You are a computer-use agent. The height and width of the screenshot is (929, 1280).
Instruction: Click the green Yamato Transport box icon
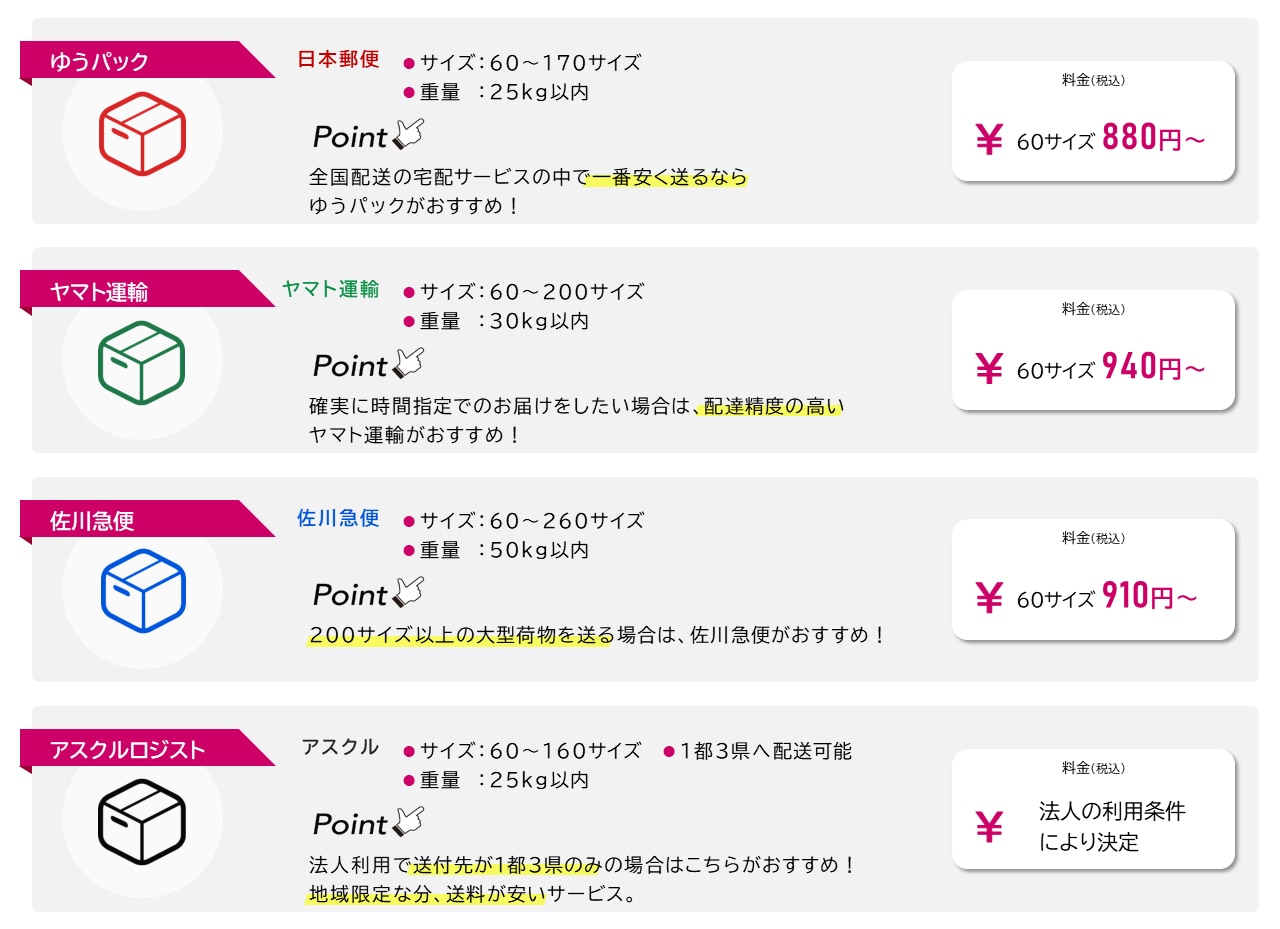click(142, 363)
